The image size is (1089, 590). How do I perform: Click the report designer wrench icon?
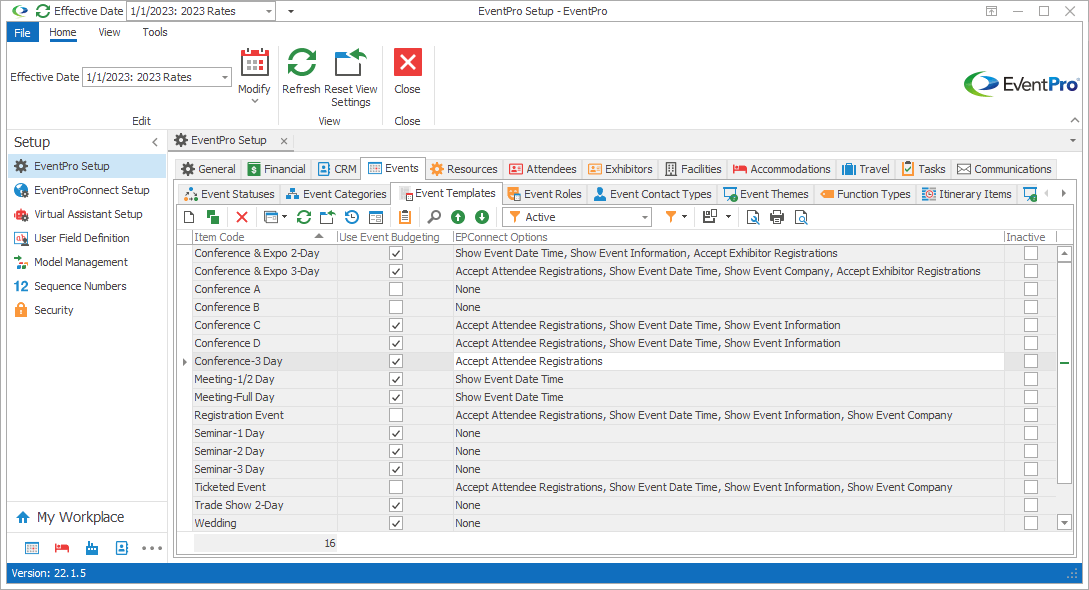click(753, 217)
